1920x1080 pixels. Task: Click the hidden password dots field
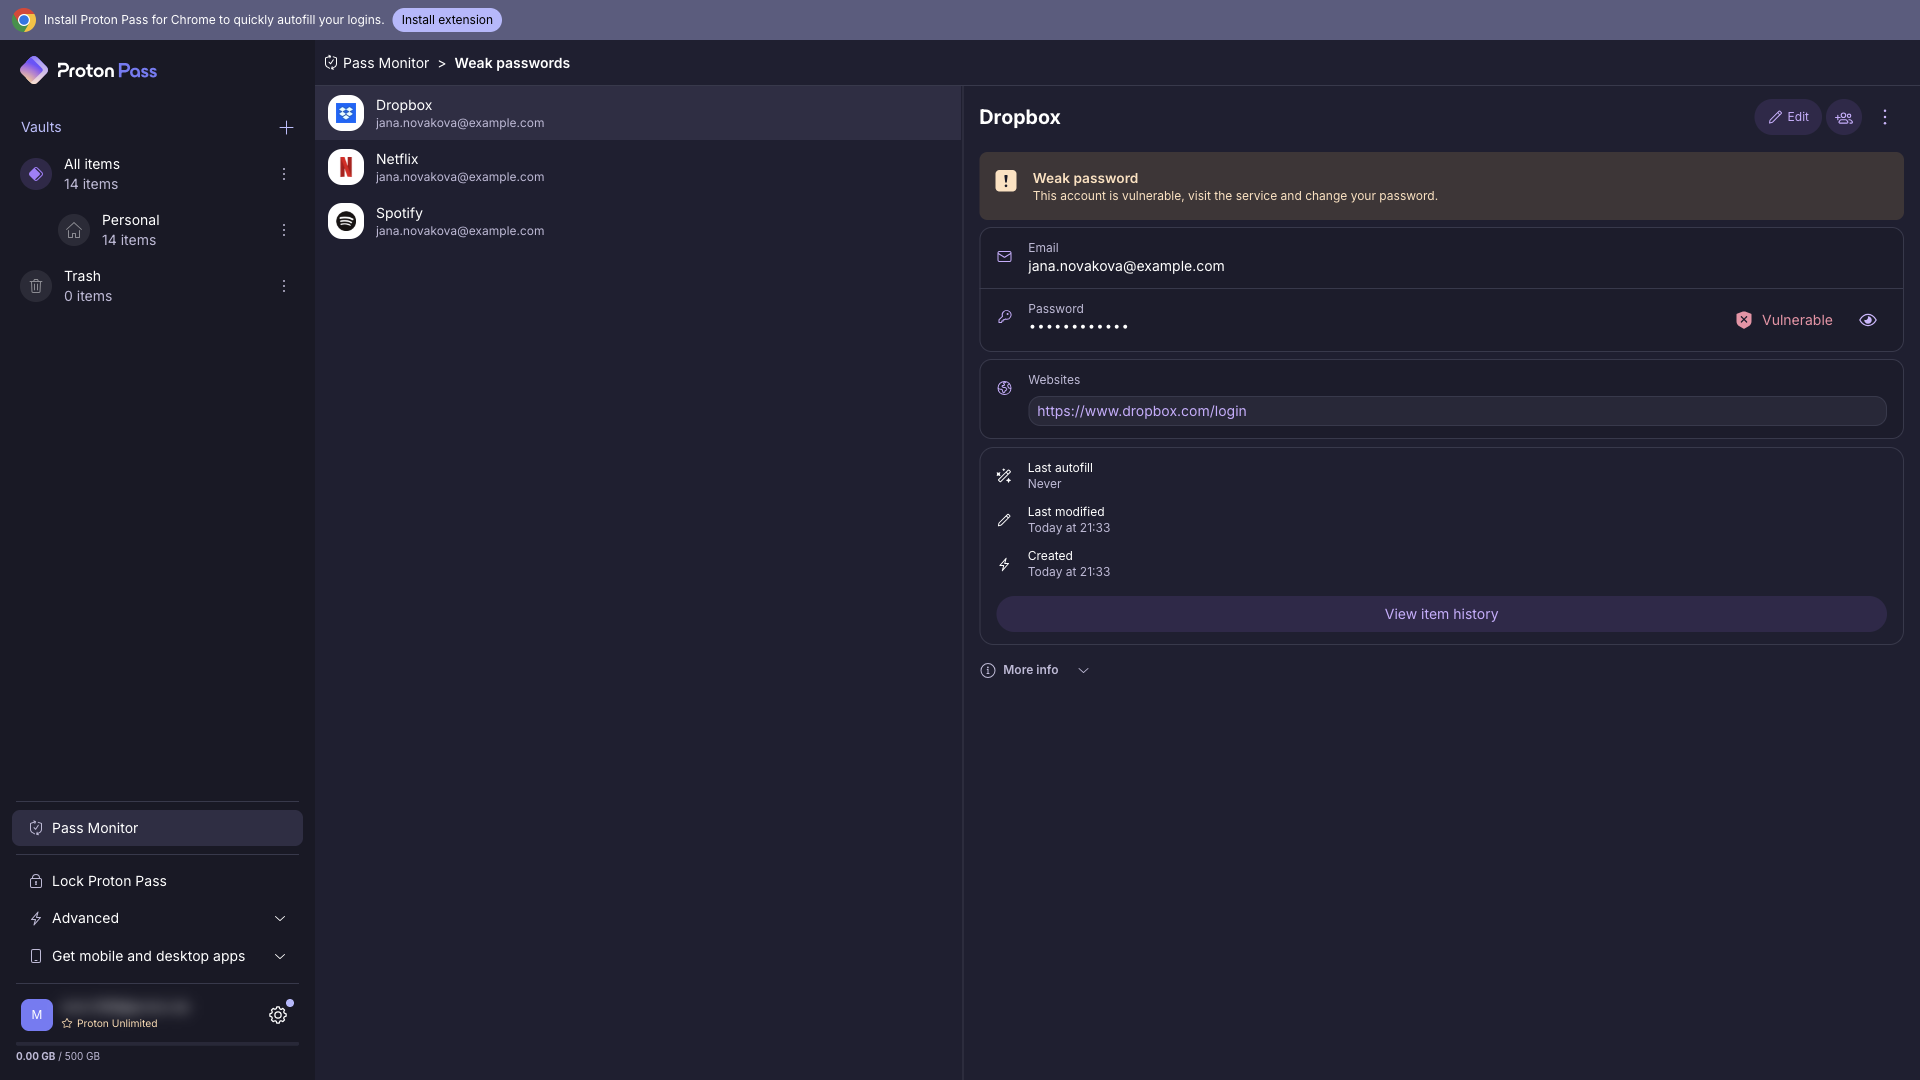pyautogui.click(x=1078, y=327)
